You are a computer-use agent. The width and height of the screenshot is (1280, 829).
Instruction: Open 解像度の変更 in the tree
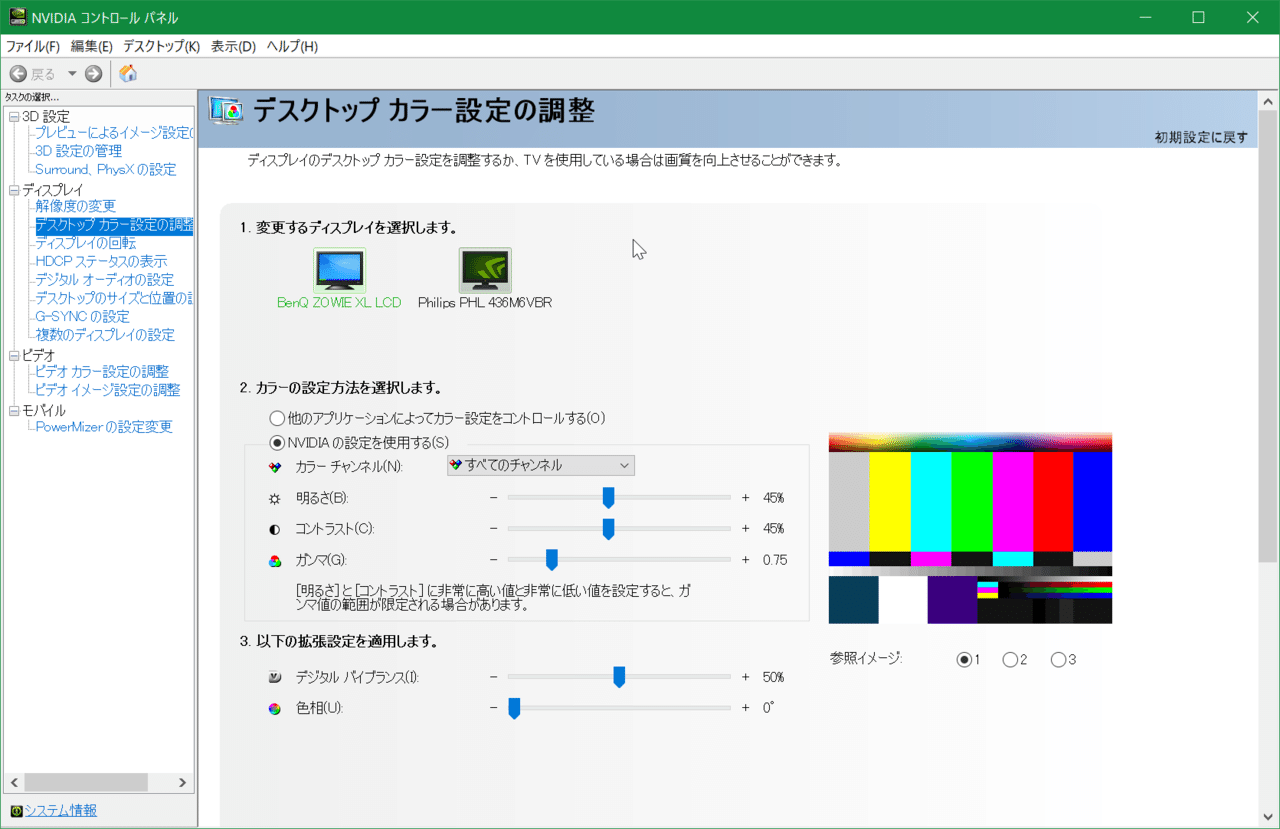75,206
